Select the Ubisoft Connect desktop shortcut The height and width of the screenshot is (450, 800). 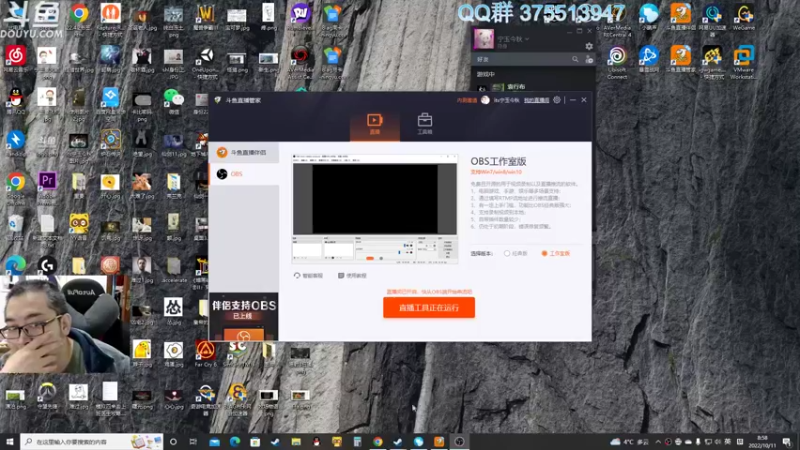(617, 62)
